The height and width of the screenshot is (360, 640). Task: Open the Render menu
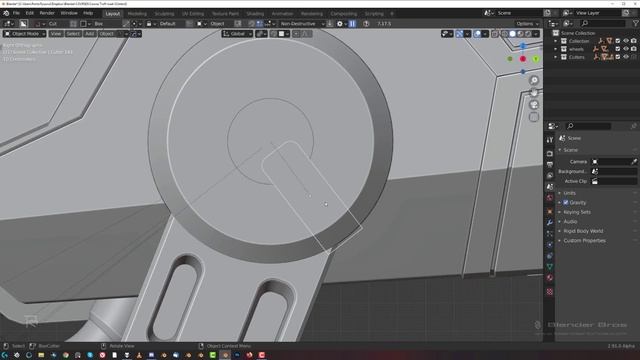click(x=47, y=13)
